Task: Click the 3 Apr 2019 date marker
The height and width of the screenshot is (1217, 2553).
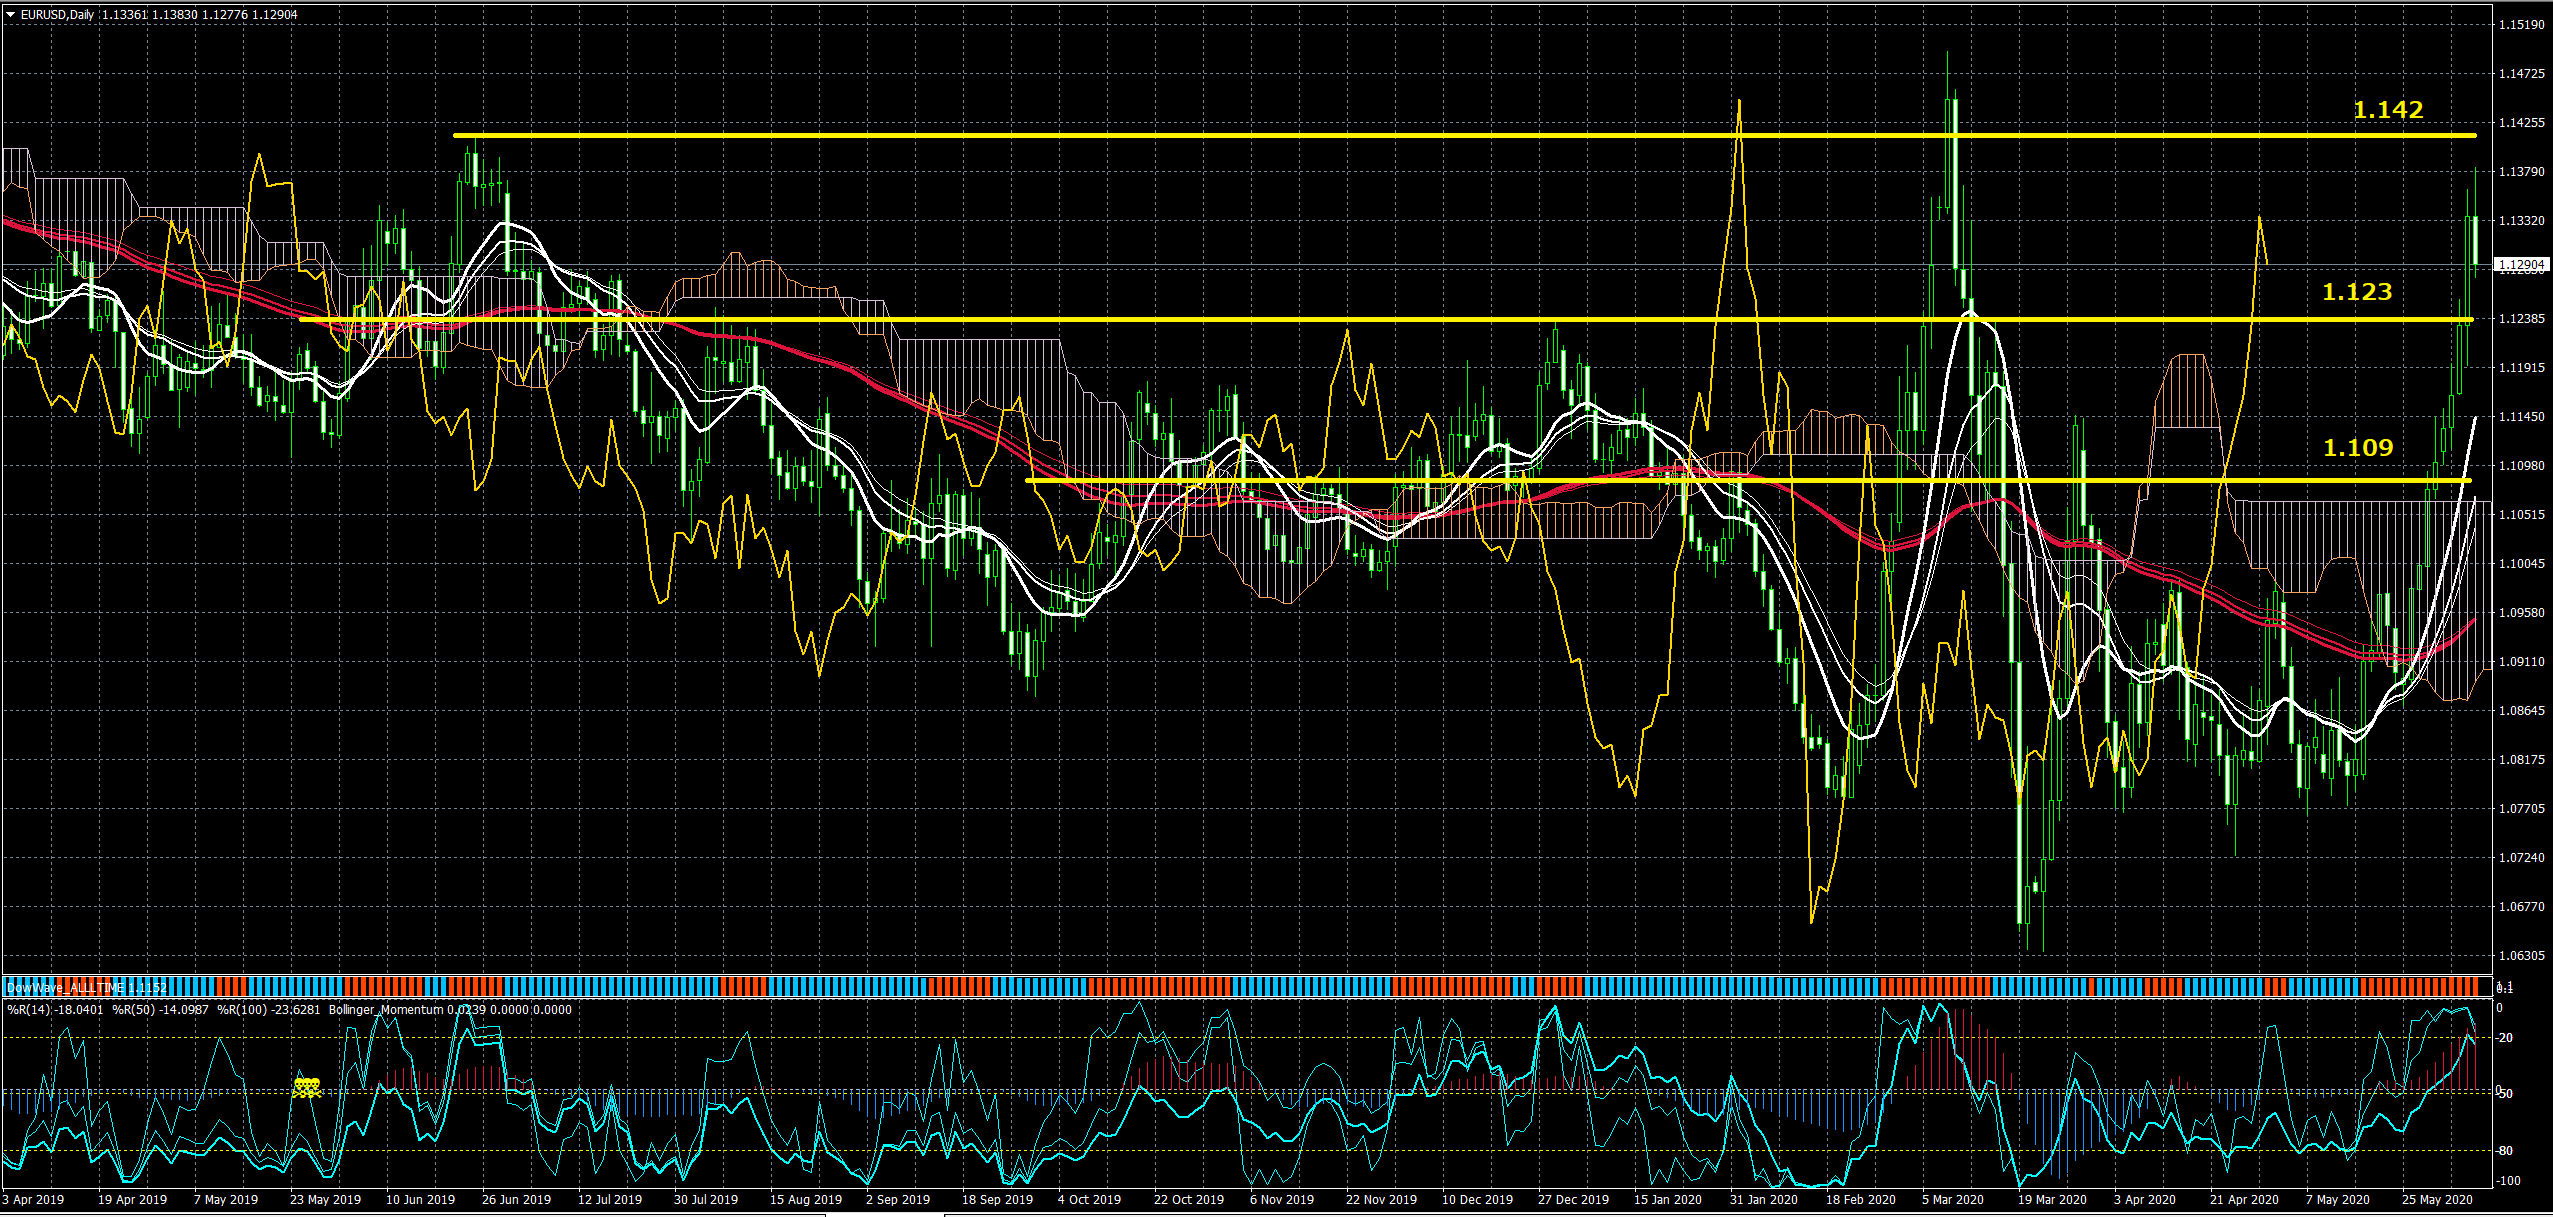Action: (33, 1199)
